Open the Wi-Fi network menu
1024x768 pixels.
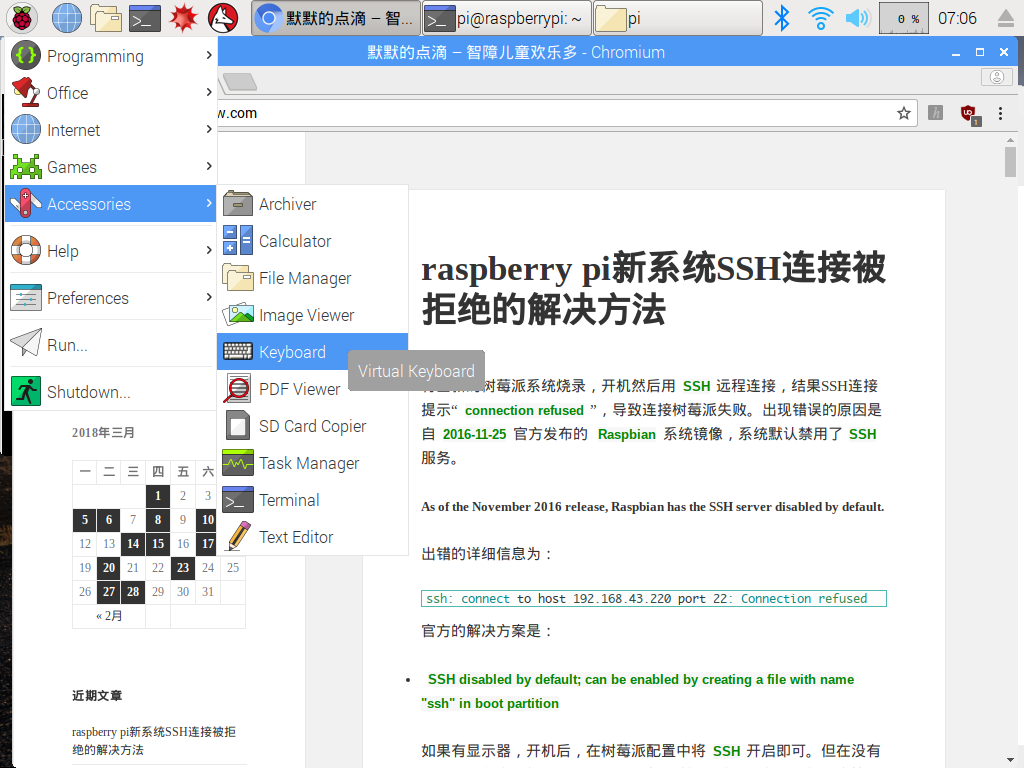(820, 18)
